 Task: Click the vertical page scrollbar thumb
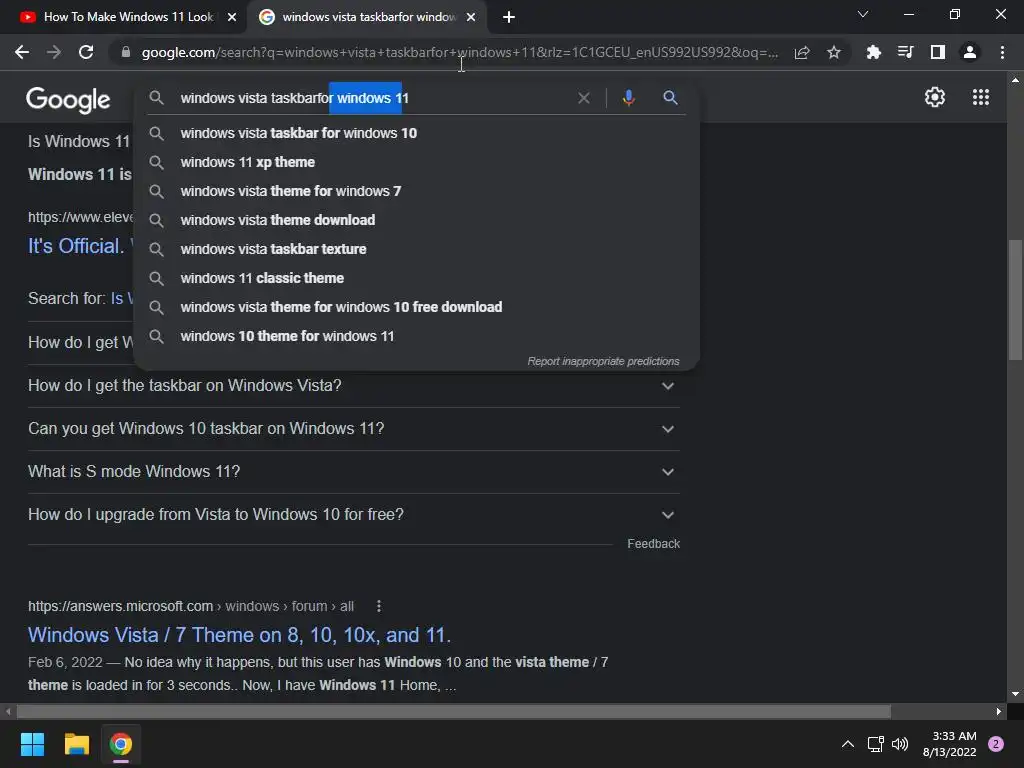click(1015, 300)
